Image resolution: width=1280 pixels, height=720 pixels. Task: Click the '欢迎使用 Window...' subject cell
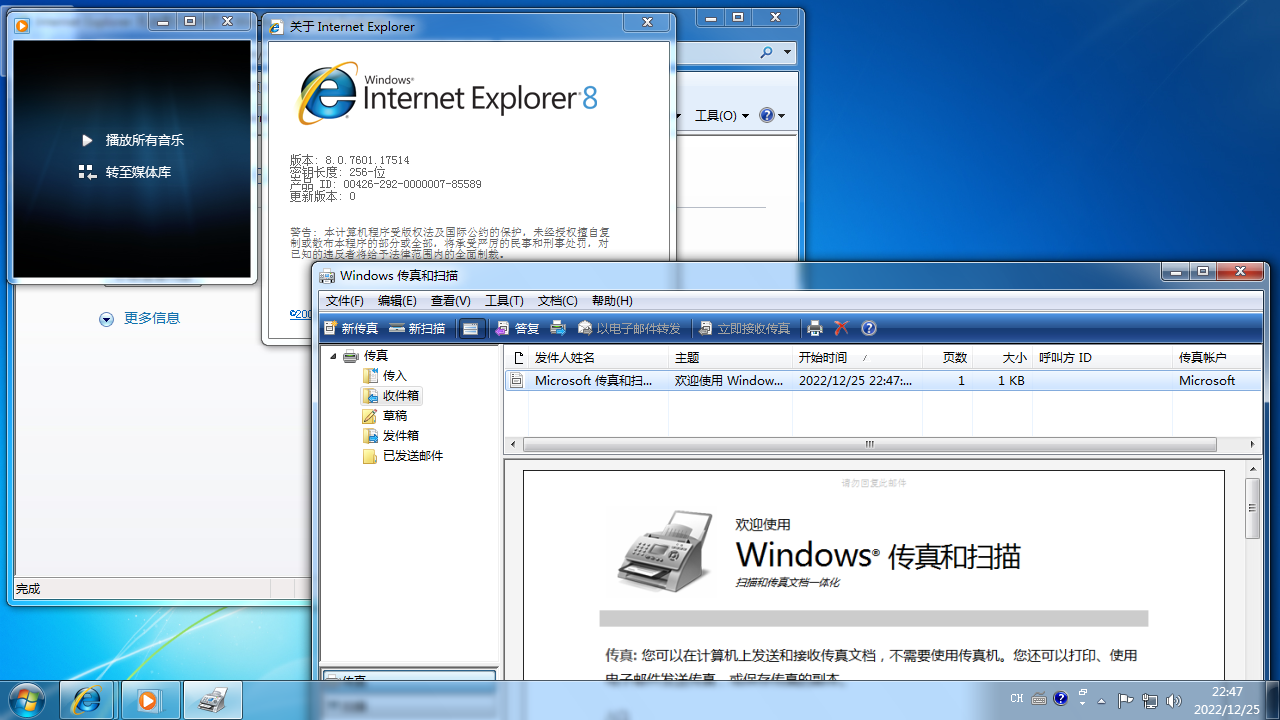(x=729, y=381)
